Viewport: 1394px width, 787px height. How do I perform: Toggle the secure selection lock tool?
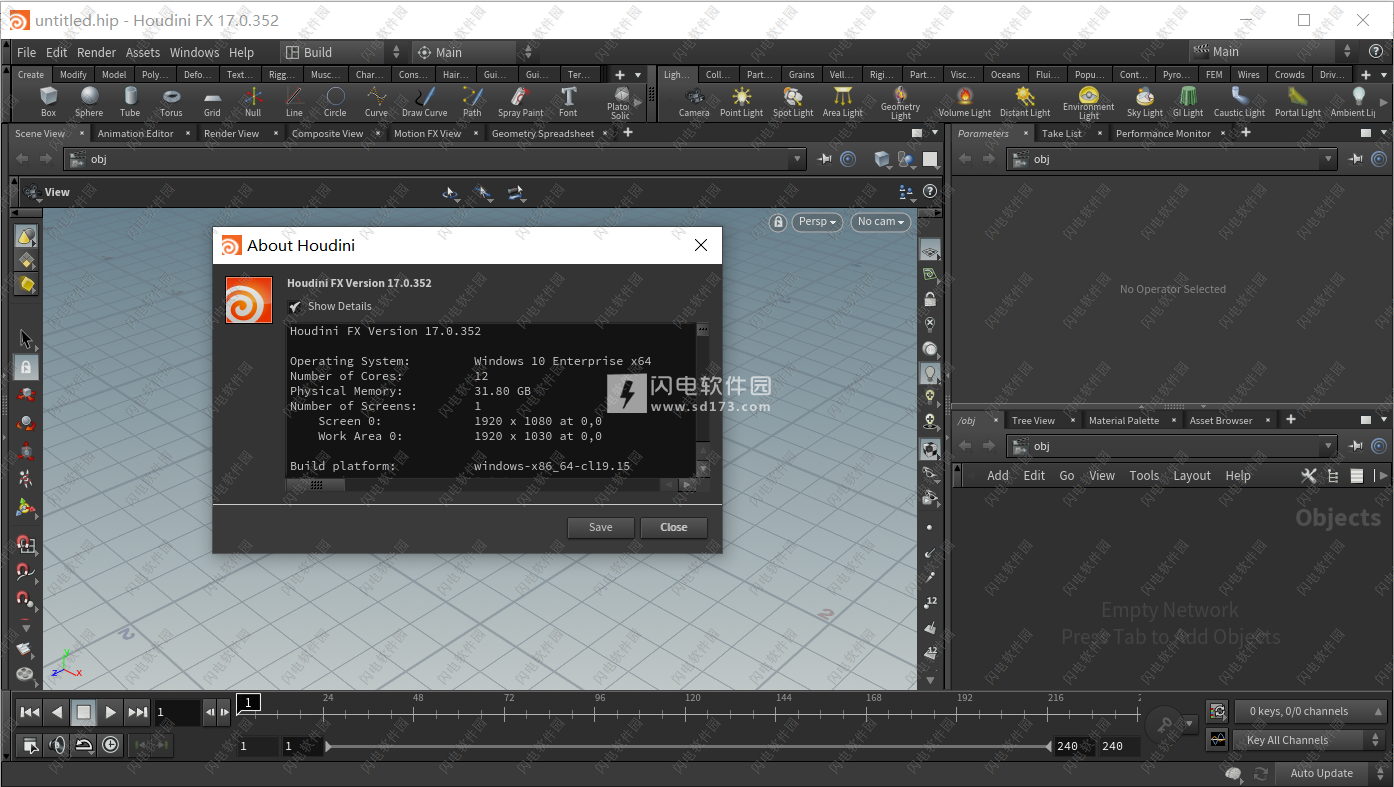pos(26,367)
